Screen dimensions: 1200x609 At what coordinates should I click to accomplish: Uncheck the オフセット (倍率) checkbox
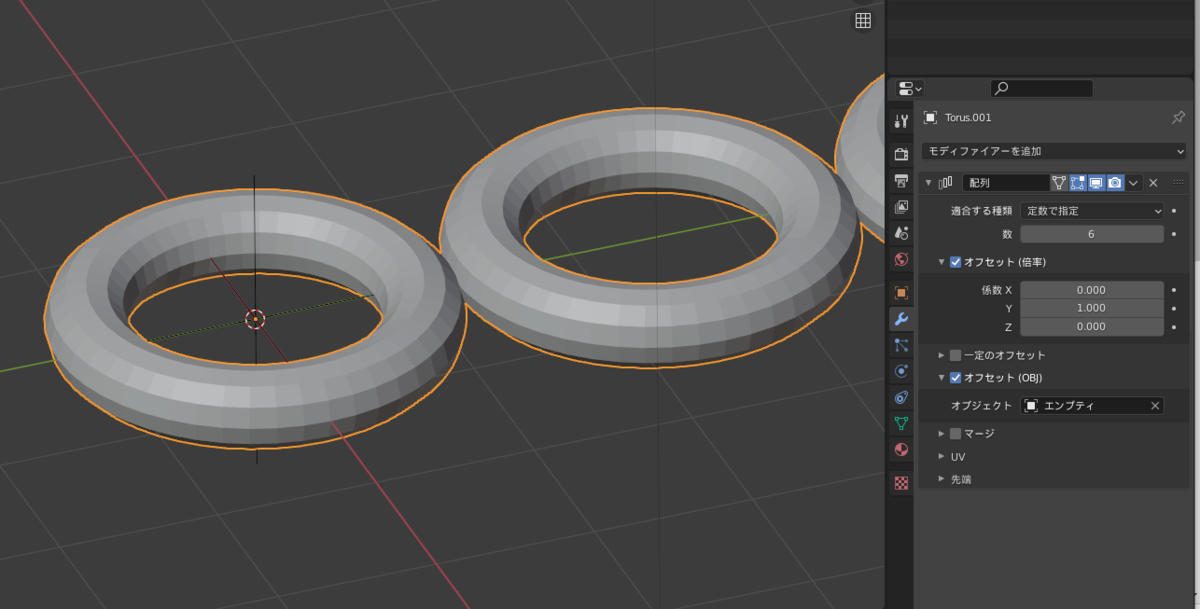pos(955,262)
